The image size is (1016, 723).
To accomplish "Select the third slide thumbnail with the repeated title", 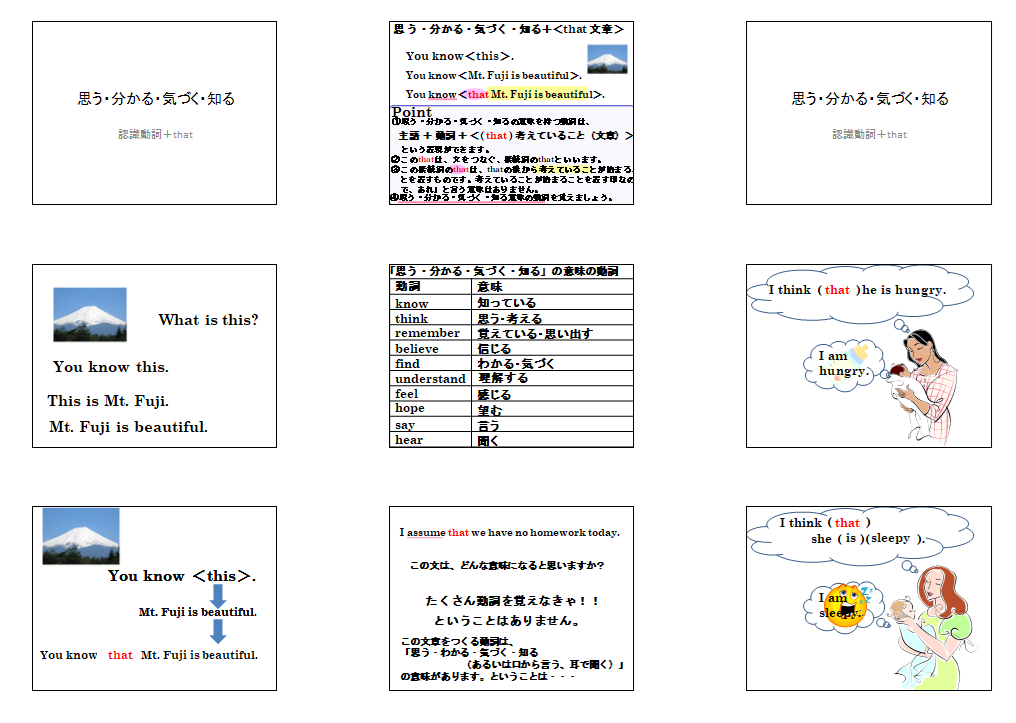I will coord(868,113).
